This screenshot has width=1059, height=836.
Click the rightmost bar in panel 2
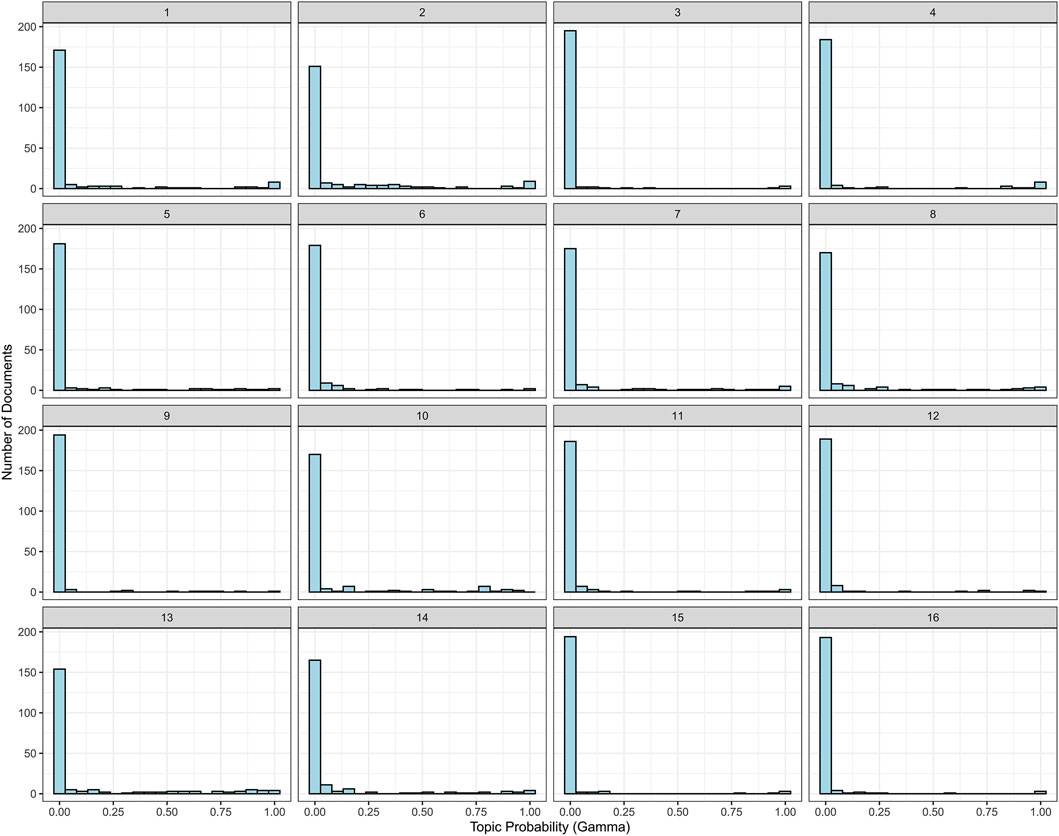tap(530, 185)
